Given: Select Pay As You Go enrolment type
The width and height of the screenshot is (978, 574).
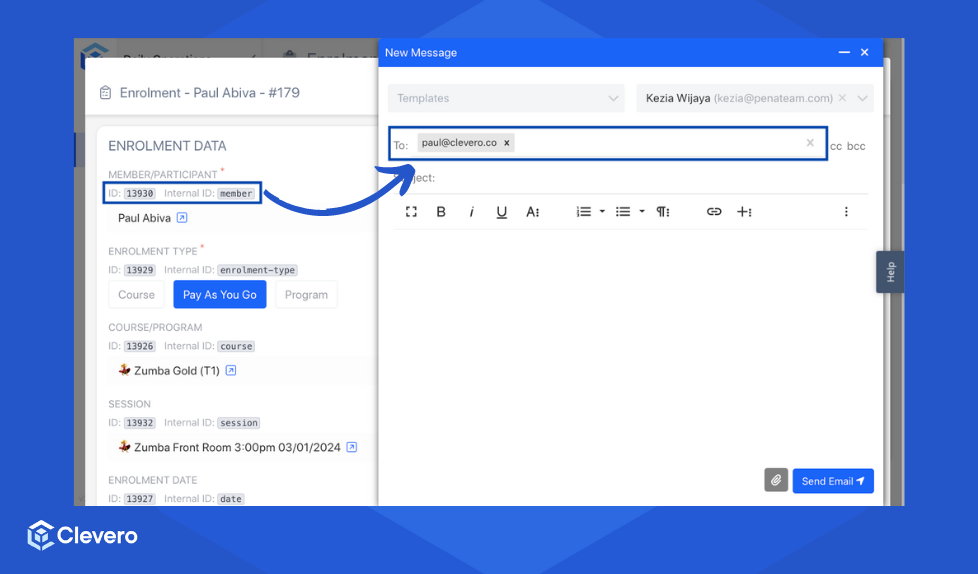Looking at the screenshot, I should [220, 294].
